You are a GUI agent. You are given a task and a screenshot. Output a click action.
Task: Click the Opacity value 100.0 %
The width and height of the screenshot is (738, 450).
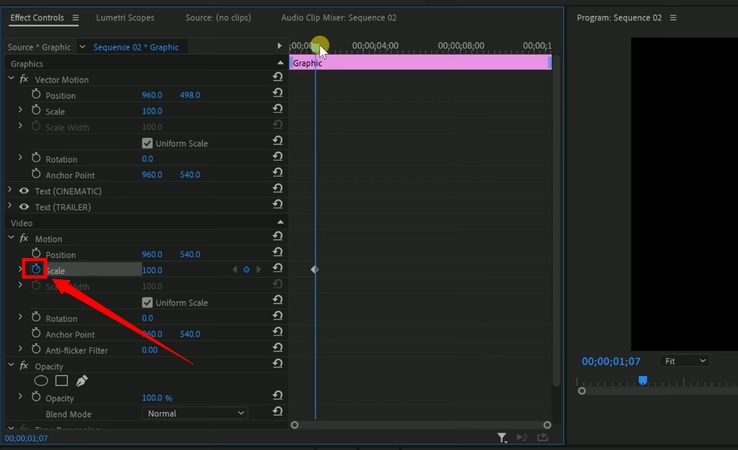(x=156, y=398)
